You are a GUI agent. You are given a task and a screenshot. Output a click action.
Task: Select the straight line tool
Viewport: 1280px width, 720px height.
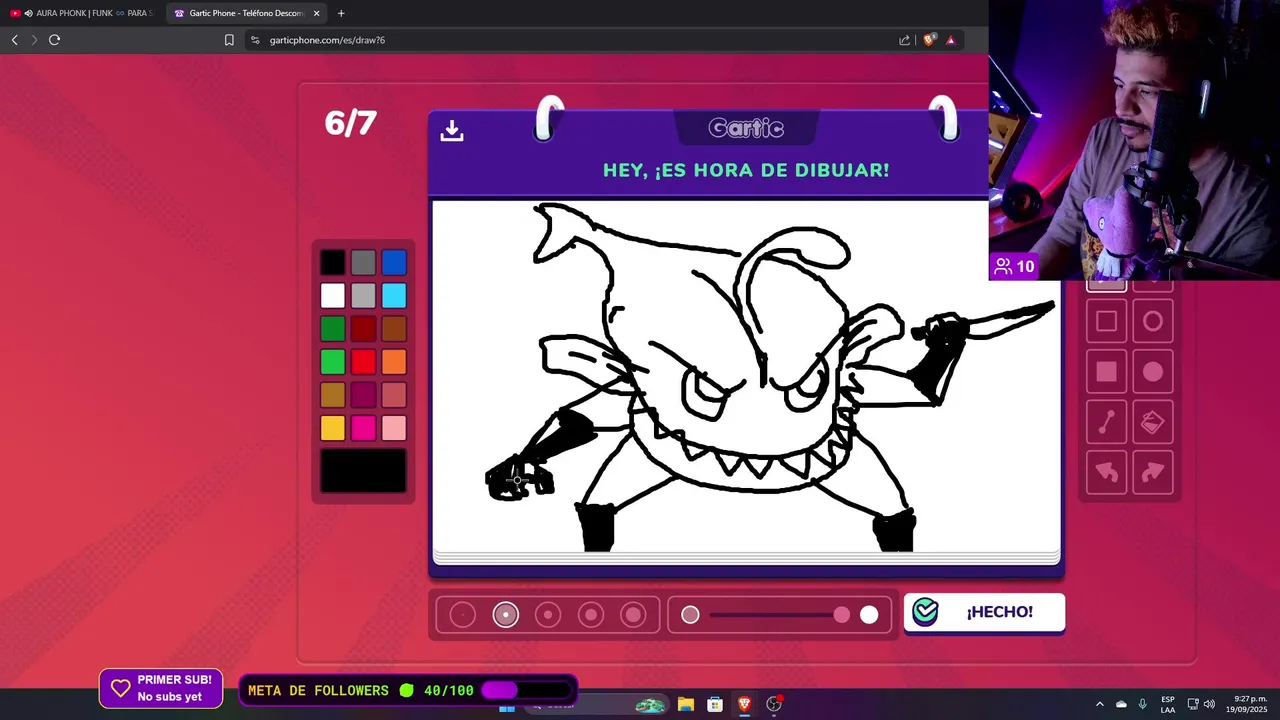pos(1106,423)
